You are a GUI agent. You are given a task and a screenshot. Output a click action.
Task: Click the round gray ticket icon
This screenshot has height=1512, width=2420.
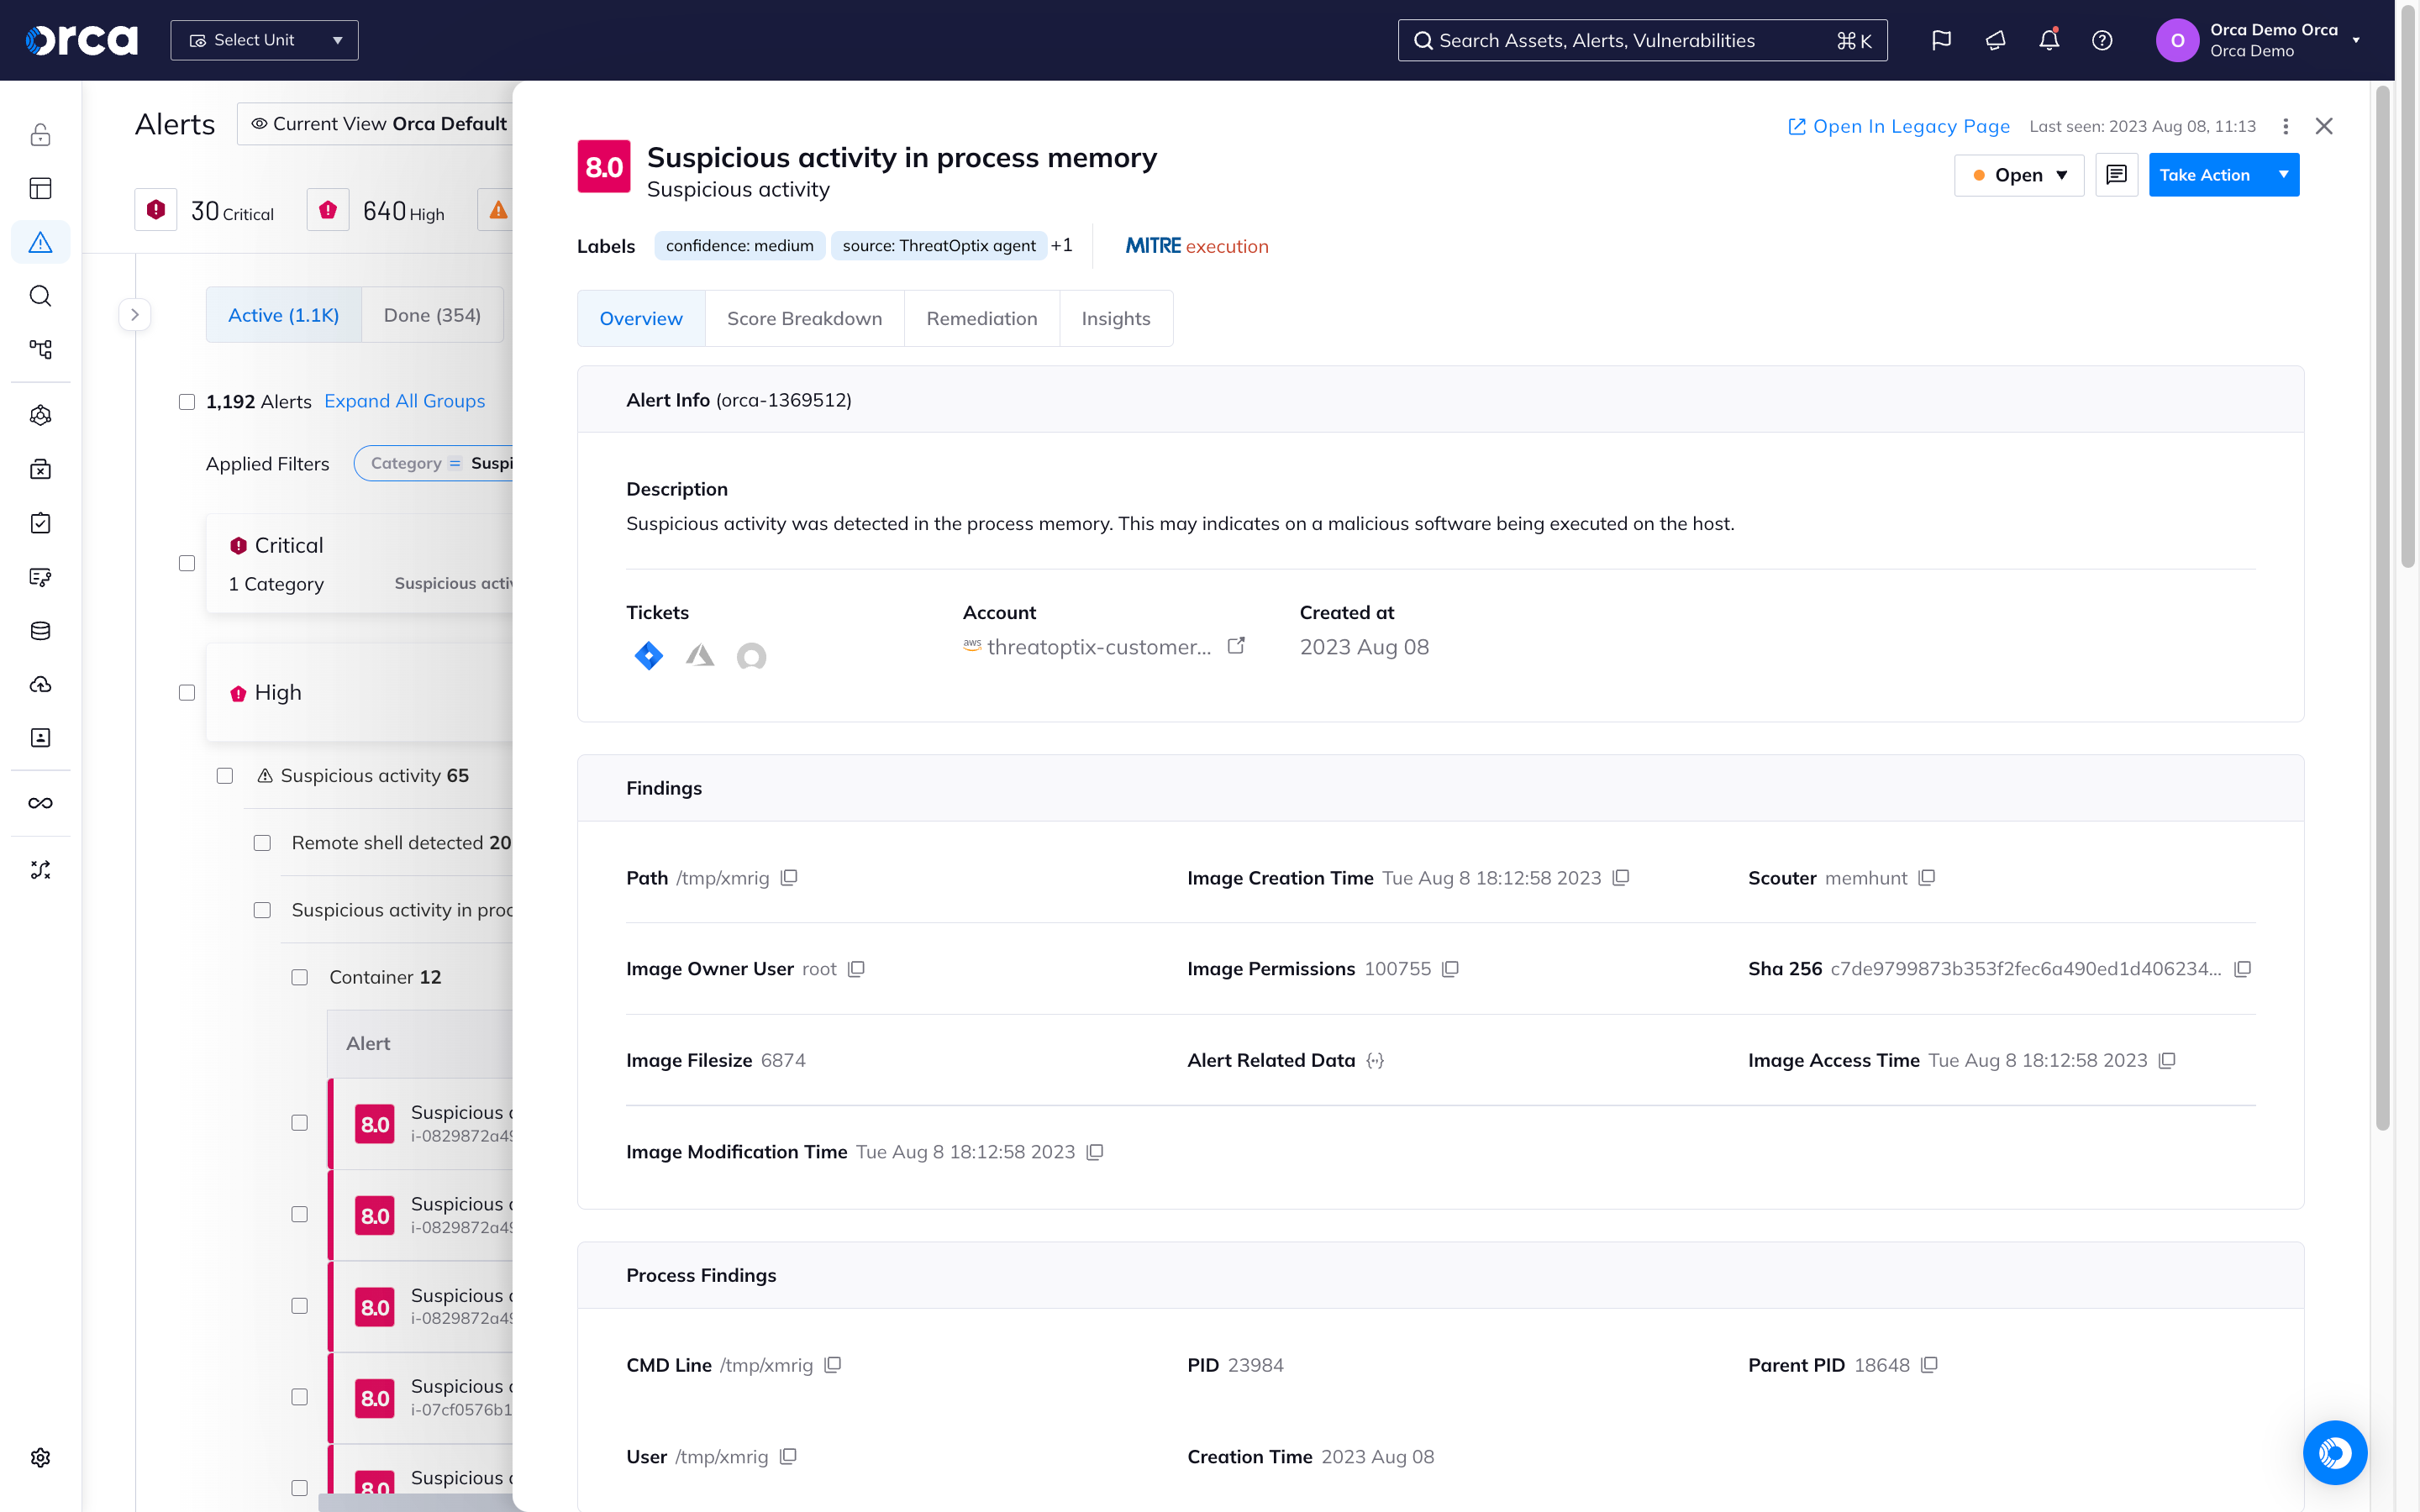[x=751, y=656]
